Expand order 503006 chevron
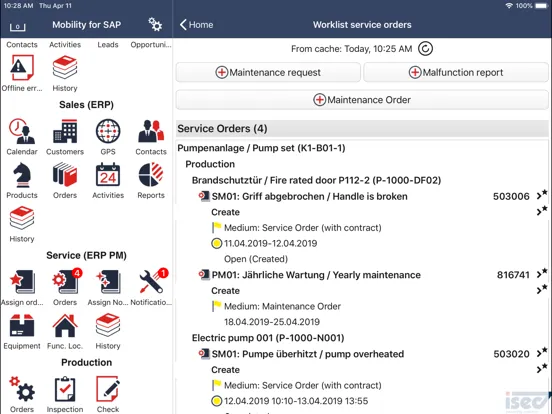Image resolution: width=552 pixels, height=414 pixels. 542,195
